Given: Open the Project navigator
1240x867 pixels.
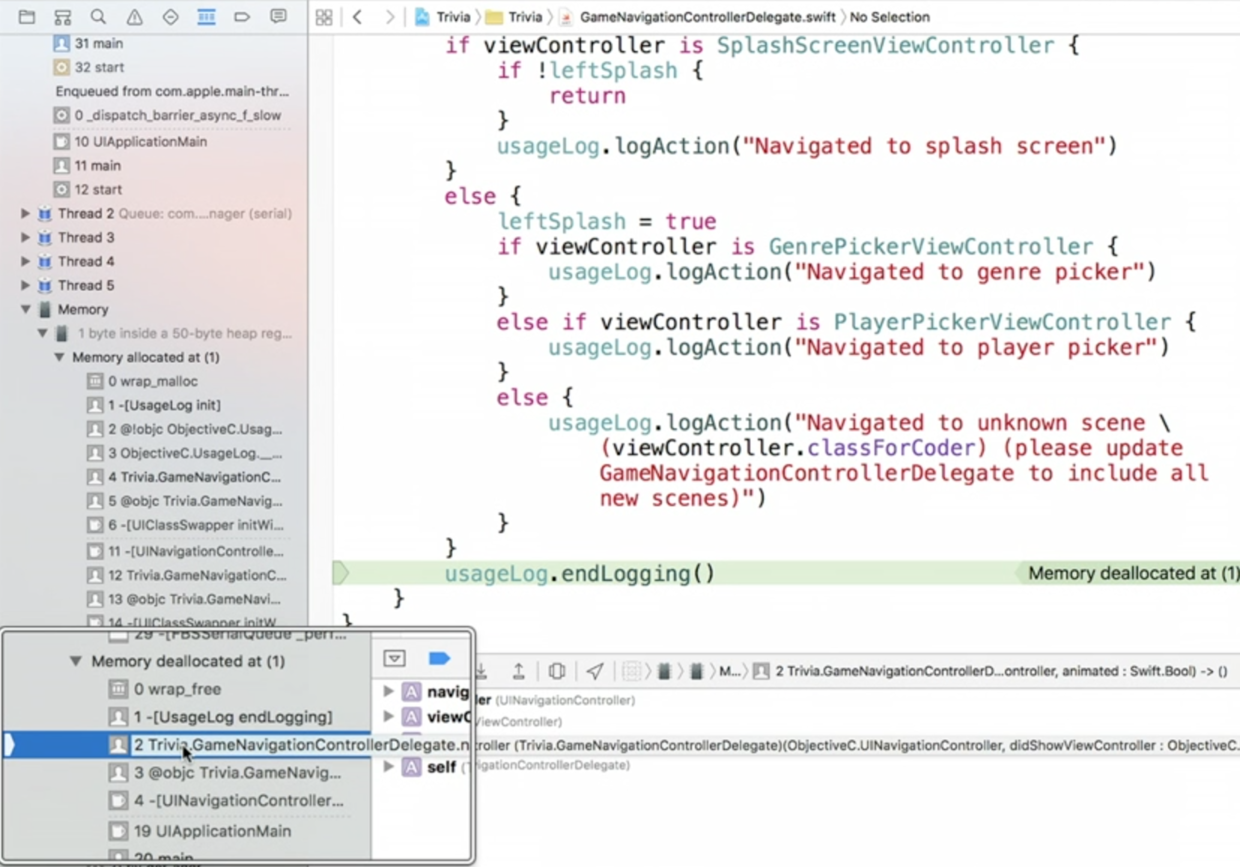Looking at the screenshot, I should tap(27, 17).
